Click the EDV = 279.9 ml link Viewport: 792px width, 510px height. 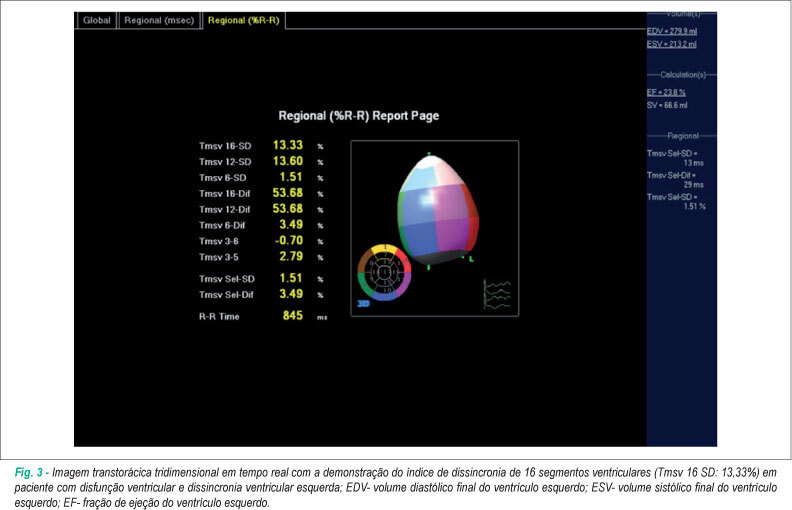point(671,31)
